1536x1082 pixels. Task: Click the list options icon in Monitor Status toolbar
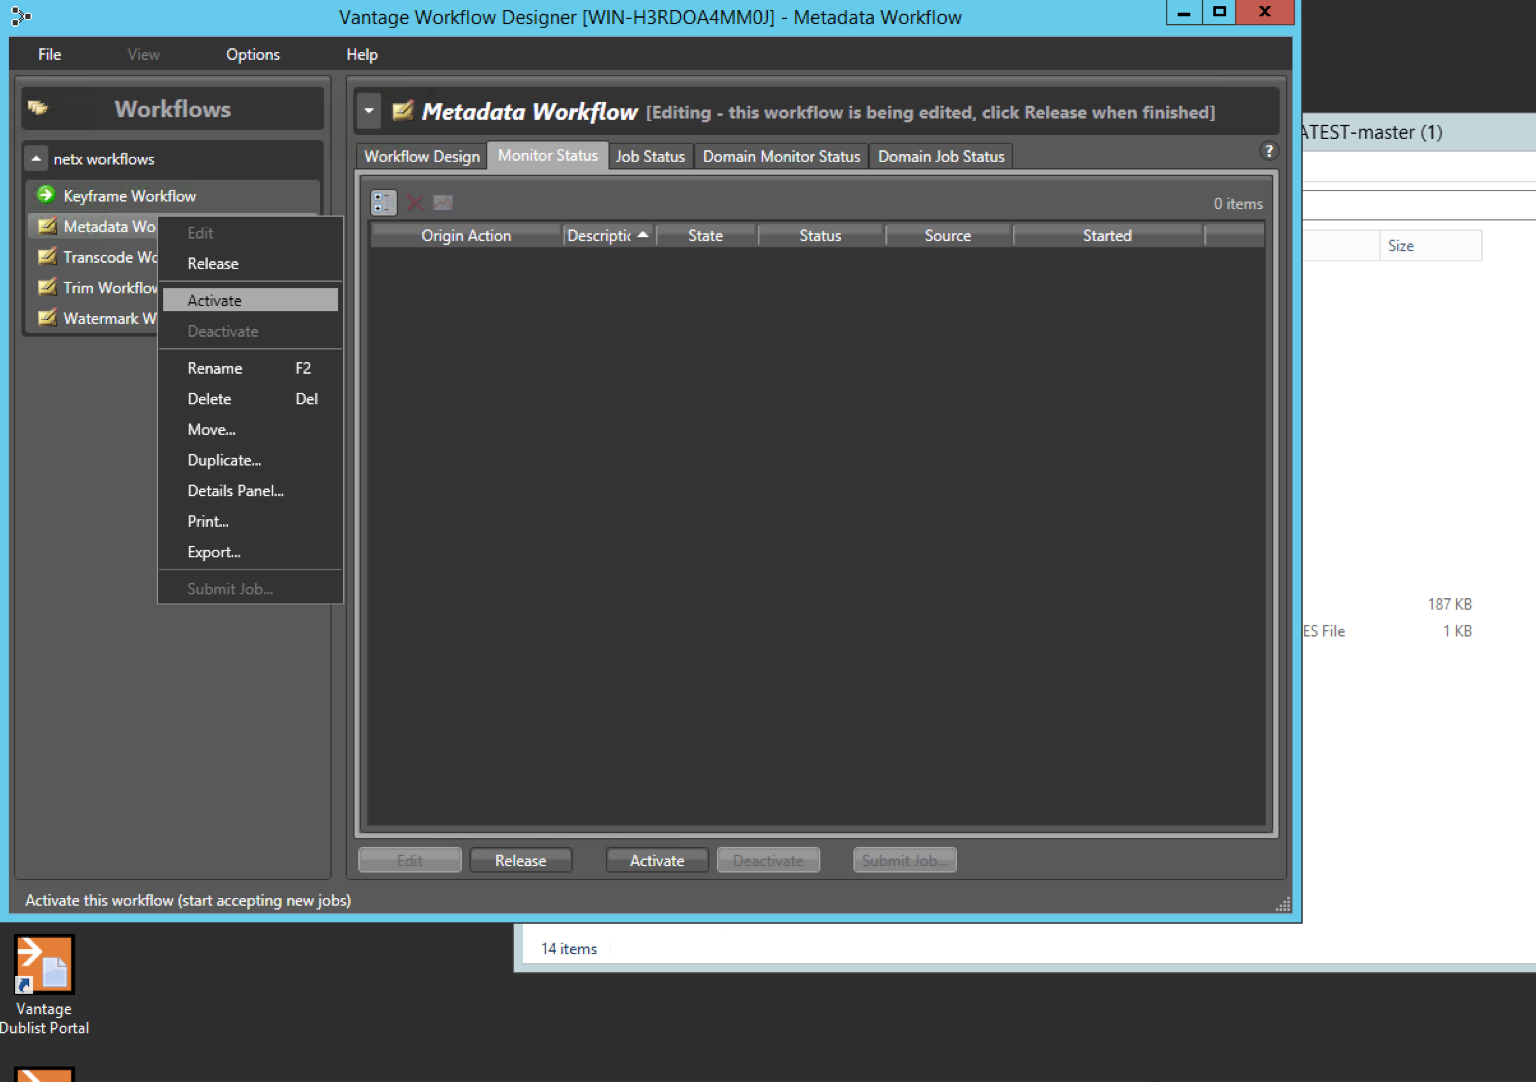pos(384,203)
